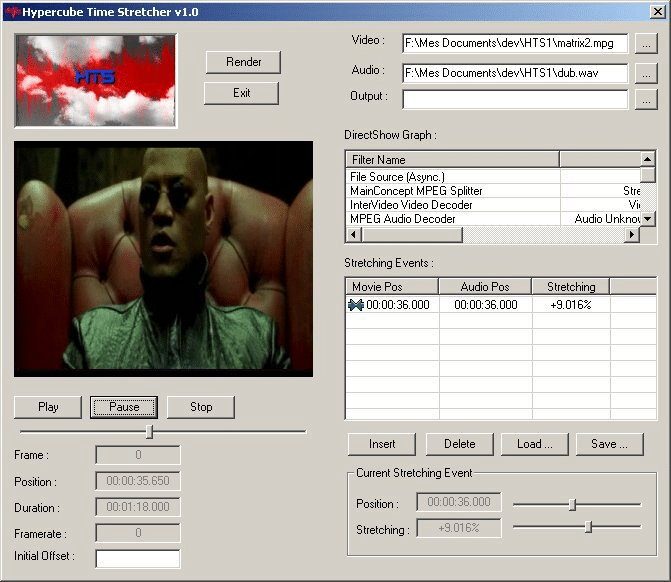Click the +9.016% stretching cell
671x582 pixels.
click(x=571, y=305)
